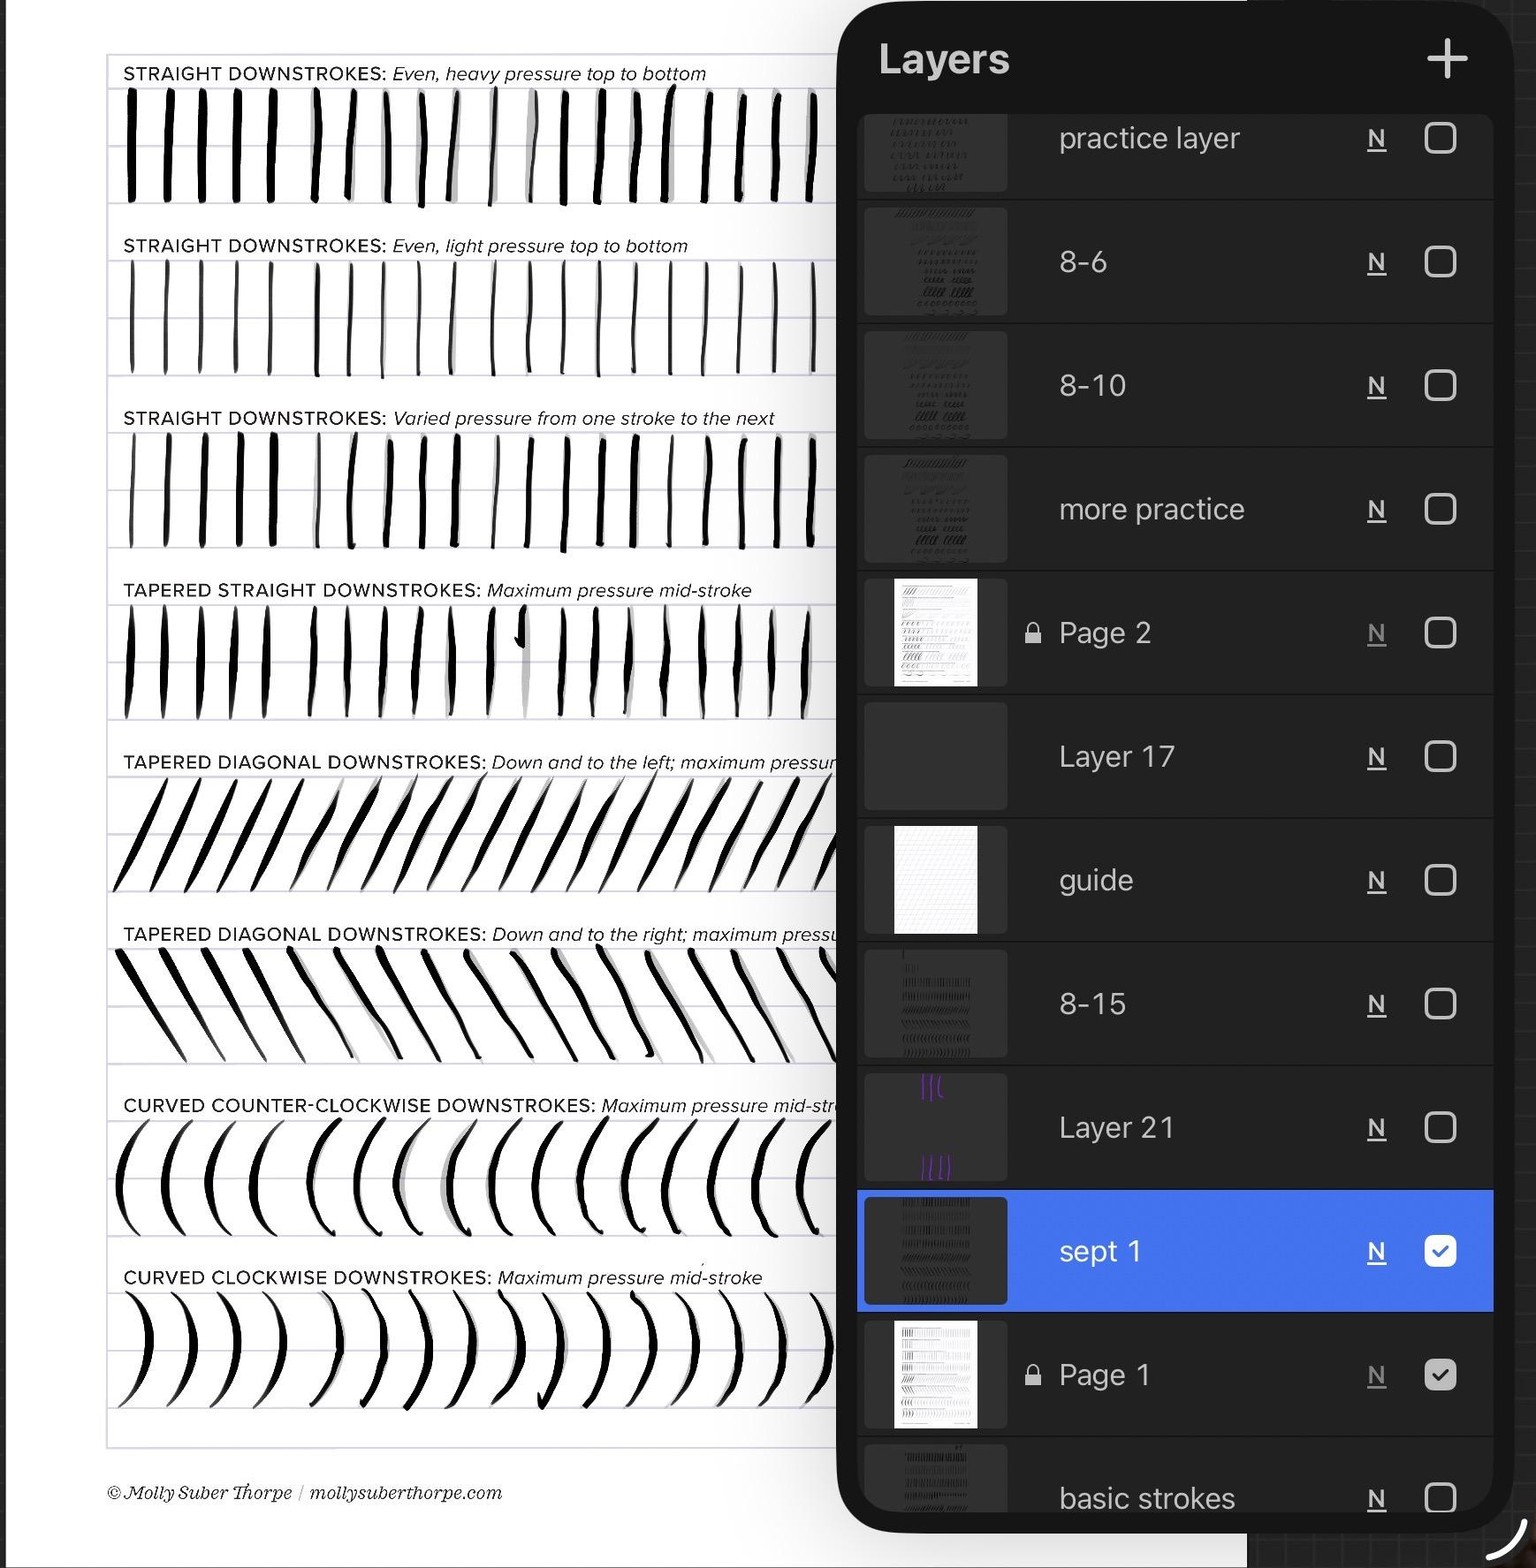
Task: Click the sept 1 layer name
Action: (x=1100, y=1252)
